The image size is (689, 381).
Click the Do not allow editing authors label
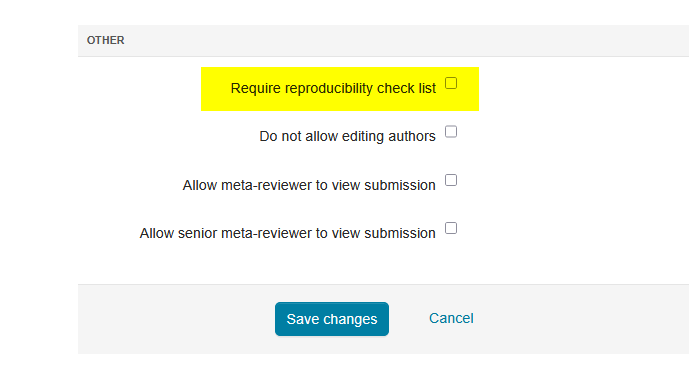point(347,136)
